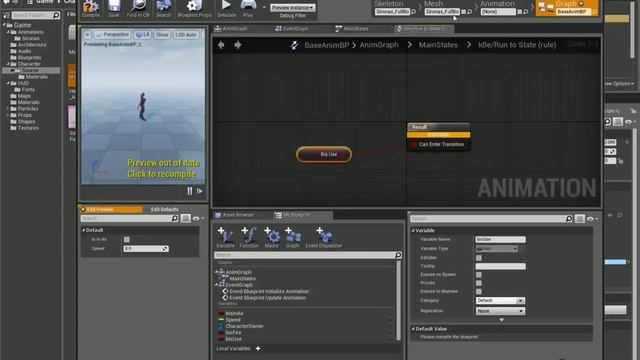Screen dimensions: 640x360
Task: Toggle Lit view mode in preview viewport
Action: [142, 35]
